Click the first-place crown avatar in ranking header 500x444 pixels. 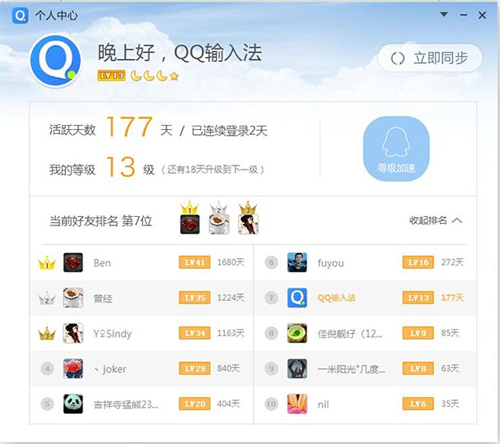point(190,218)
